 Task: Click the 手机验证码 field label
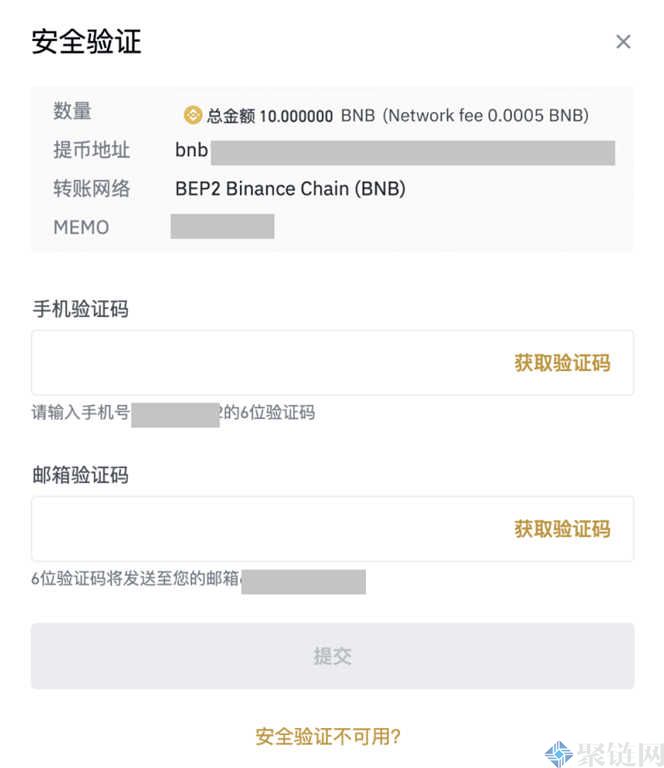click(80, 310)
